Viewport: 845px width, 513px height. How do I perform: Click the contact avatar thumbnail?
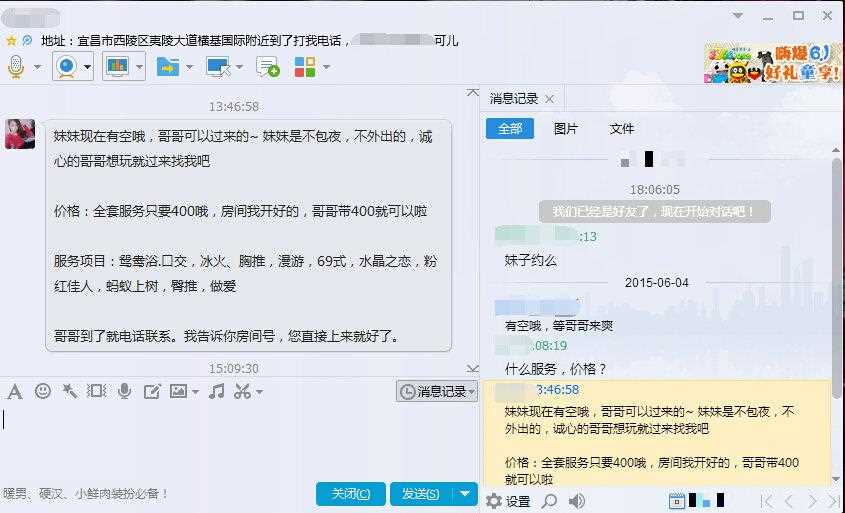coord(20,134)
